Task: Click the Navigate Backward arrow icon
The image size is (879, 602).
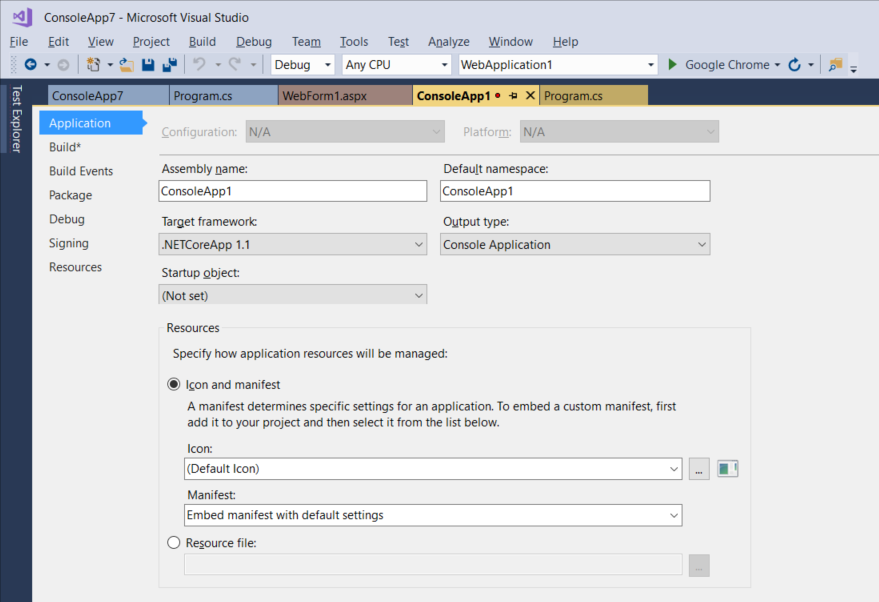Action: pos(30,65)
